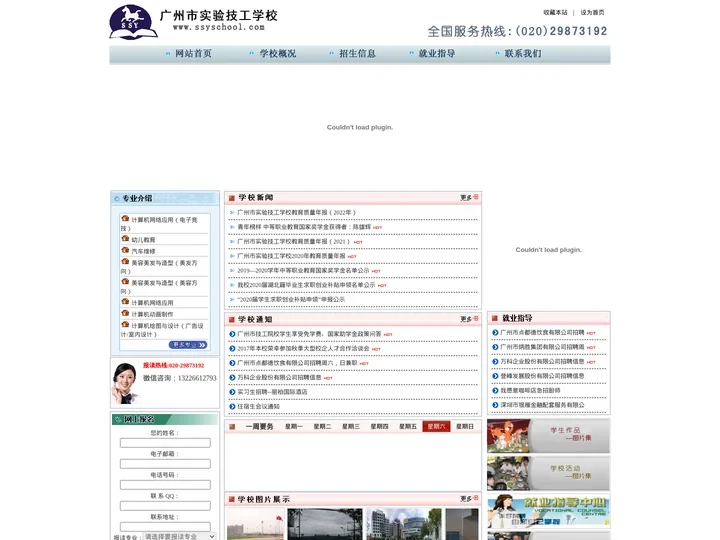This screenshot has width=720, height=540.
Task: Click blue circle icon before 万科企业股份 notice in 学校通知
Action: (x=232, y=377)
